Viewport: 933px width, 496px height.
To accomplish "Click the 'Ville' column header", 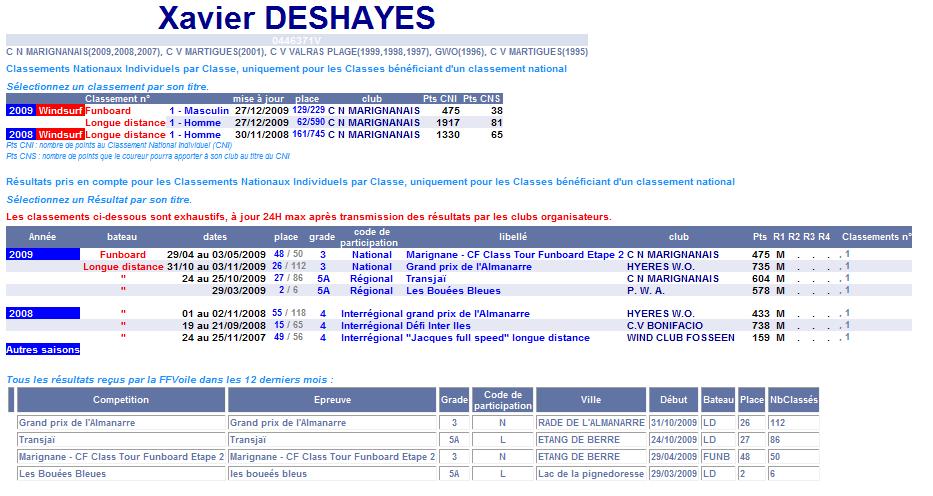I will click(x=590, y=400).
